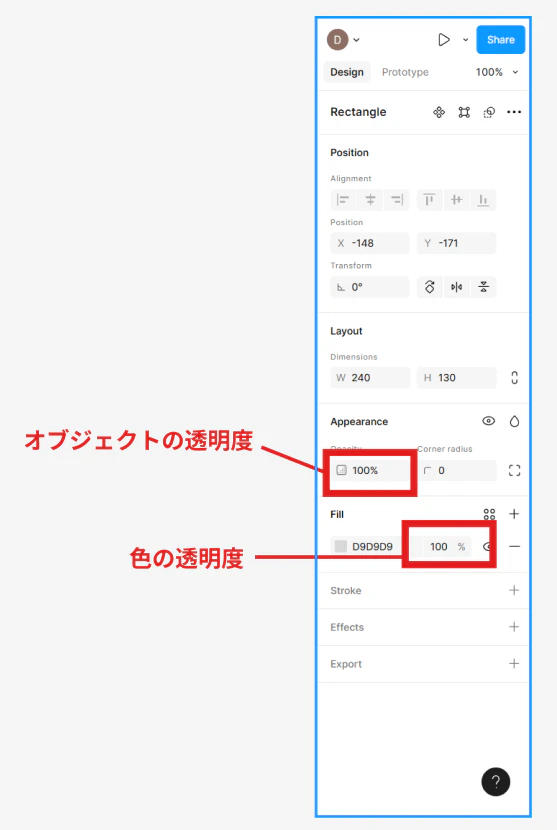Click the blend mode droplet icon
The height and width of the screenshot is (830, 557).
[x=514, y=421]
